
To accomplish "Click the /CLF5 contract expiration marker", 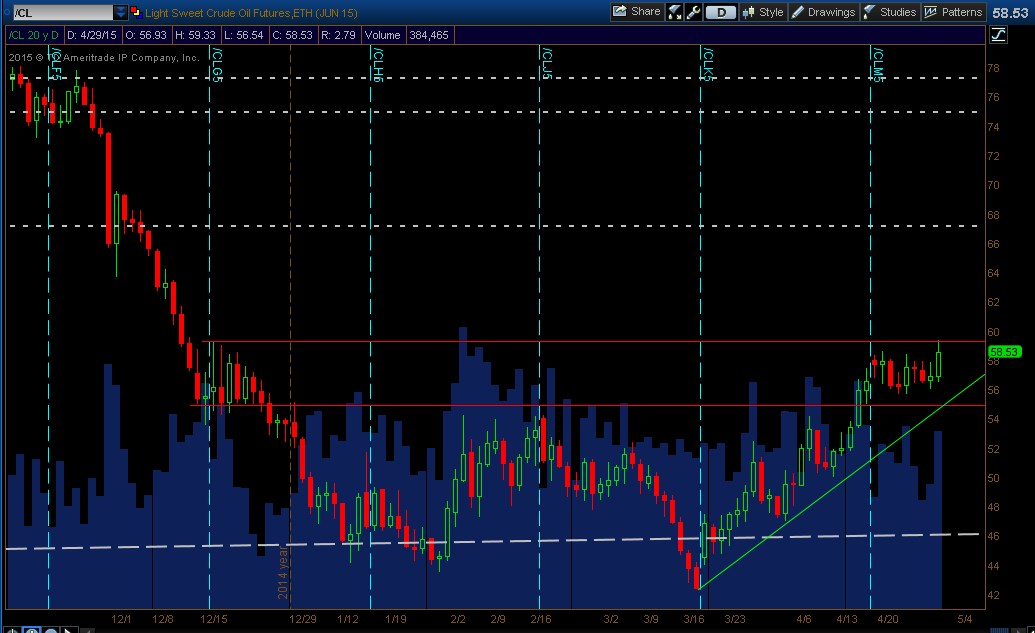I will coord(56,64).
